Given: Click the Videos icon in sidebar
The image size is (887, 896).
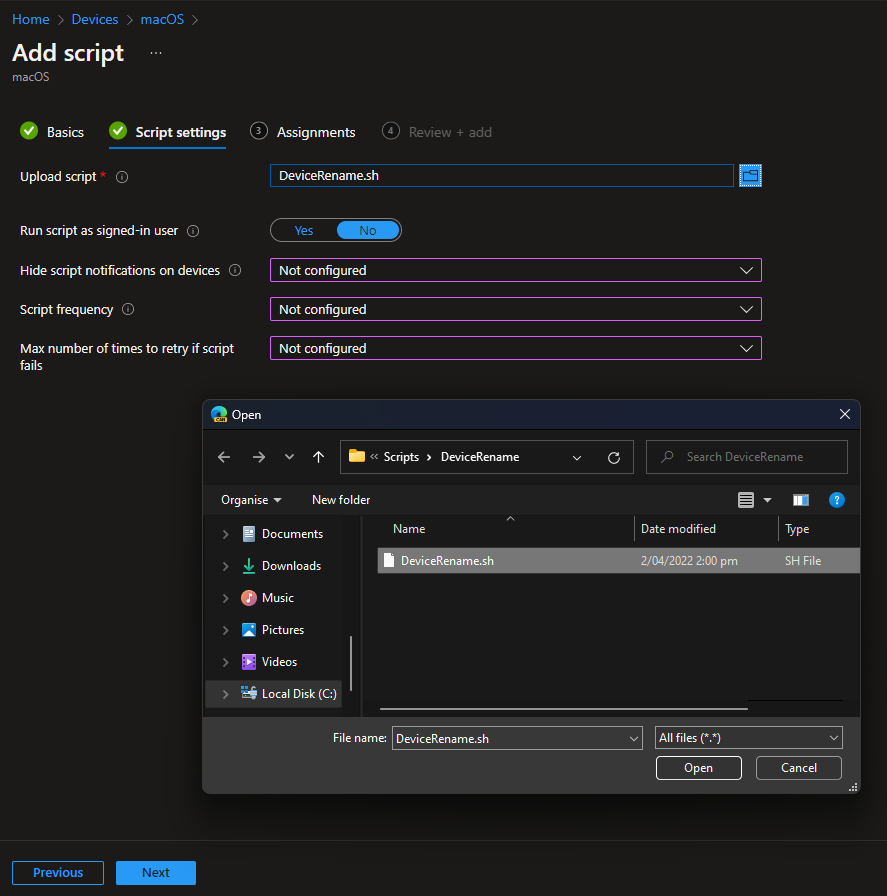Looking at the screenshot, I should 249,662.
